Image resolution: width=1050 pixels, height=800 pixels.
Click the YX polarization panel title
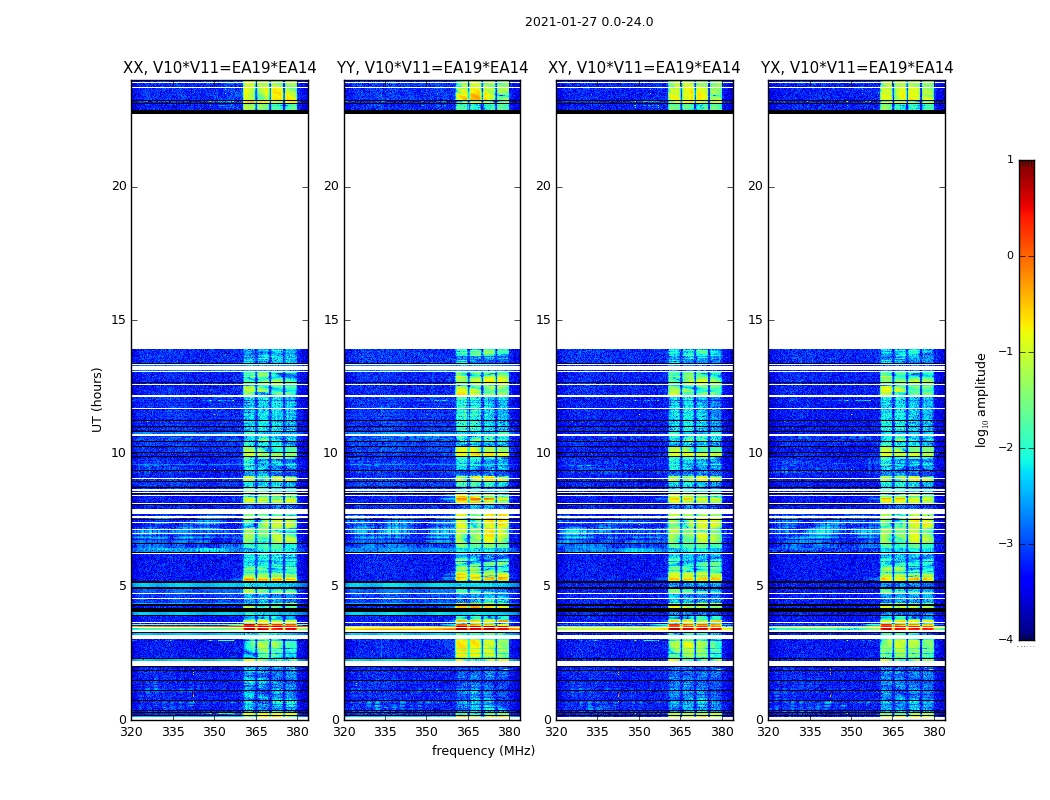tap(856, 68)
